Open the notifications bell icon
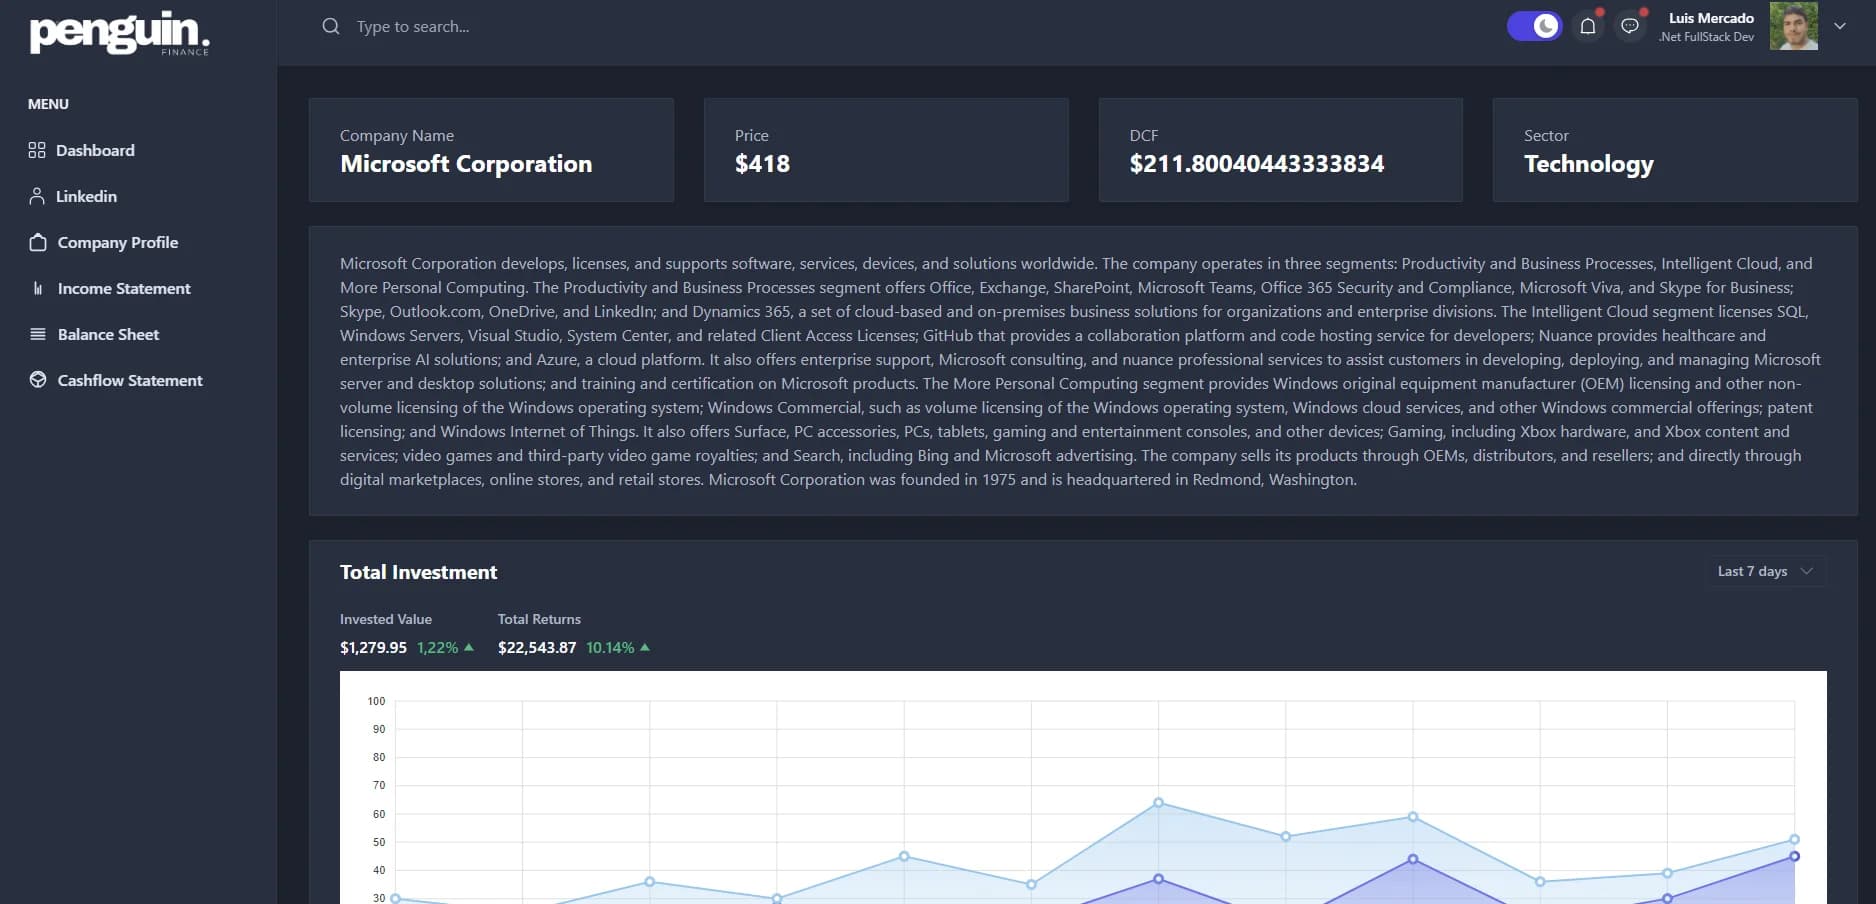This screenshot has height=904, width=1876. (1588, 26)
